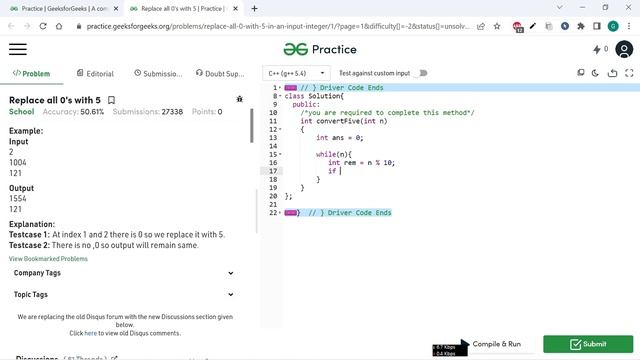640x360 pixels.
Task: Open a new browser tab
Action: click(254, 9)
